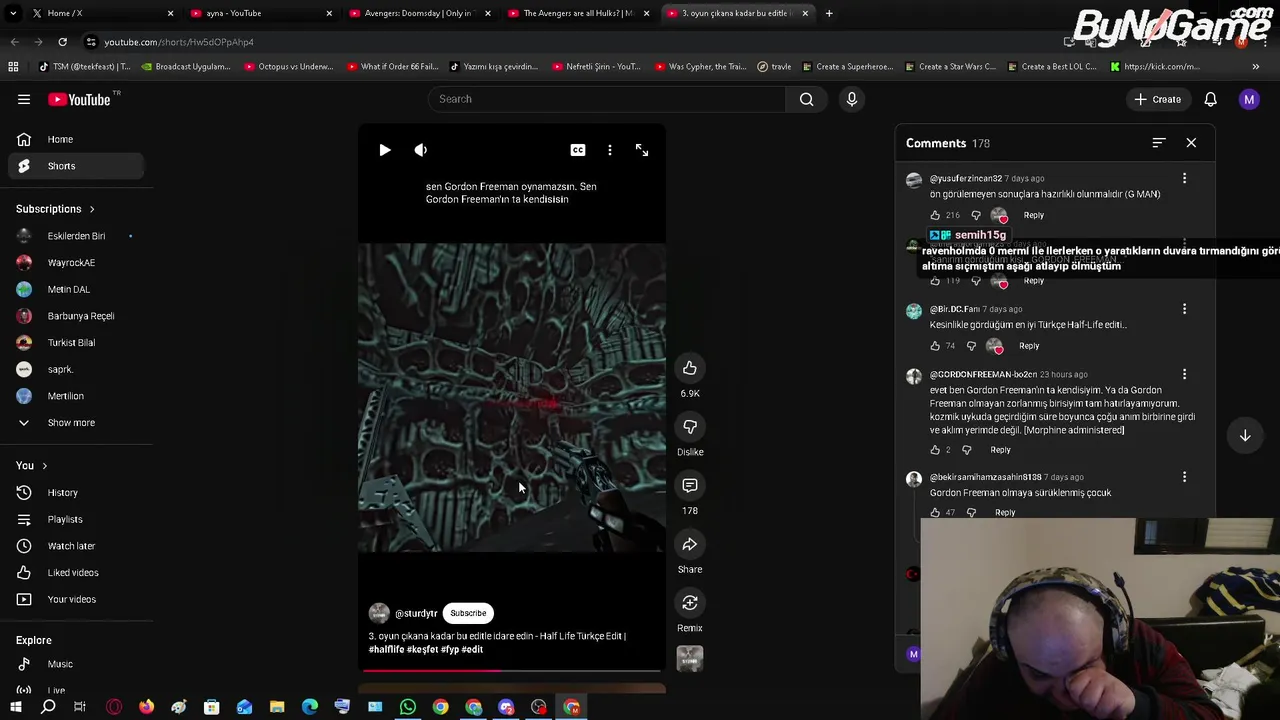Open YouTube notifications bell
This screenshot has height=720, width=1280.
point(1210,99)
